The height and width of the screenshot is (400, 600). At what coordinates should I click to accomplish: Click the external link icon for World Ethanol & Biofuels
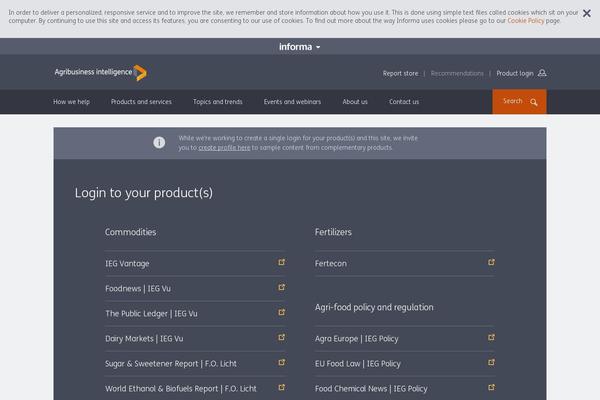(282, 387)
